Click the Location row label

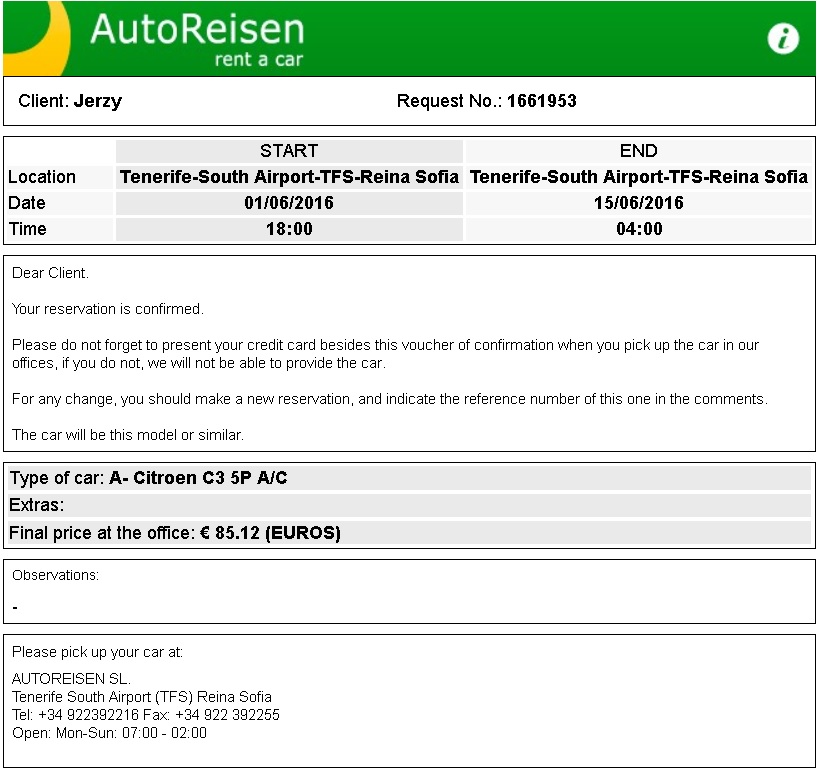coord(42,177)
